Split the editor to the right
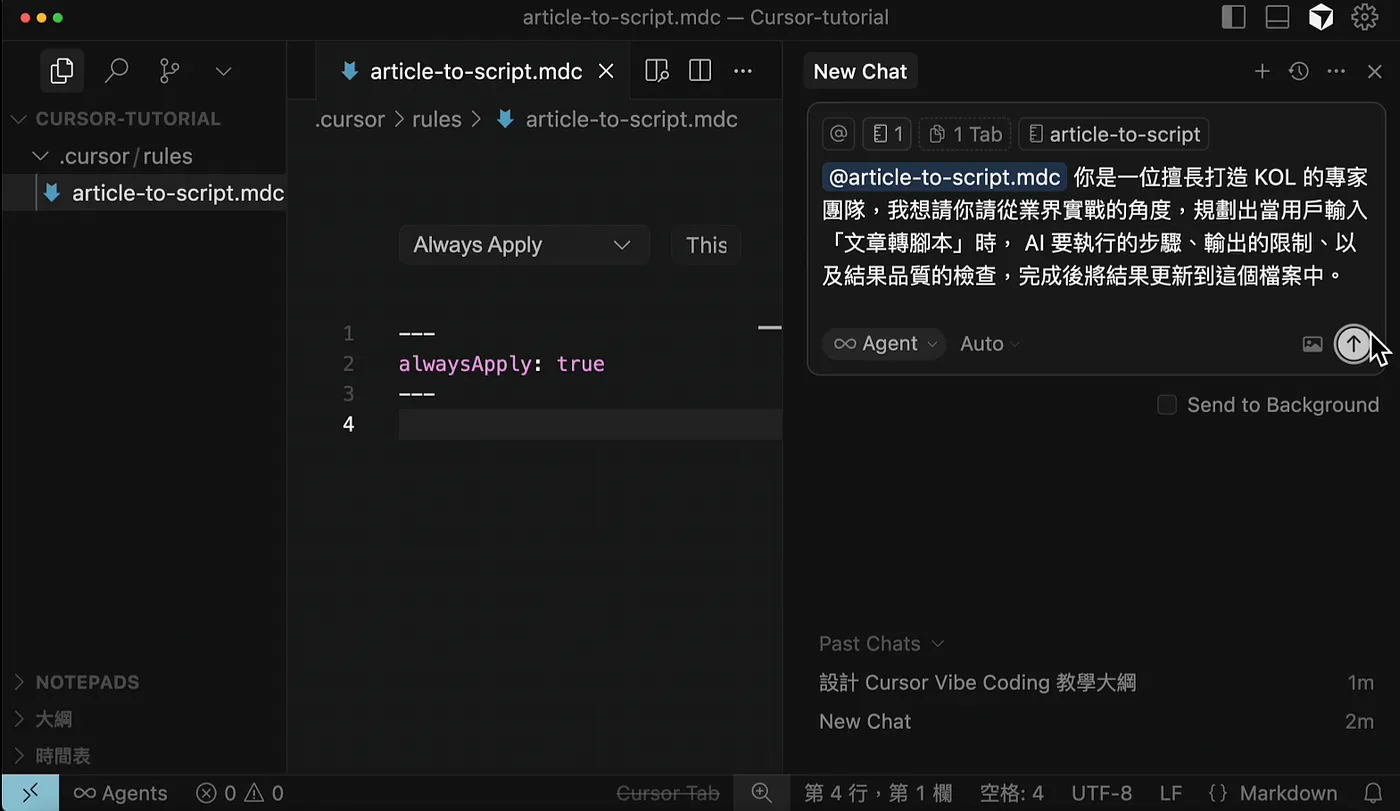The image size is (1400, 811). coord(700,71)
